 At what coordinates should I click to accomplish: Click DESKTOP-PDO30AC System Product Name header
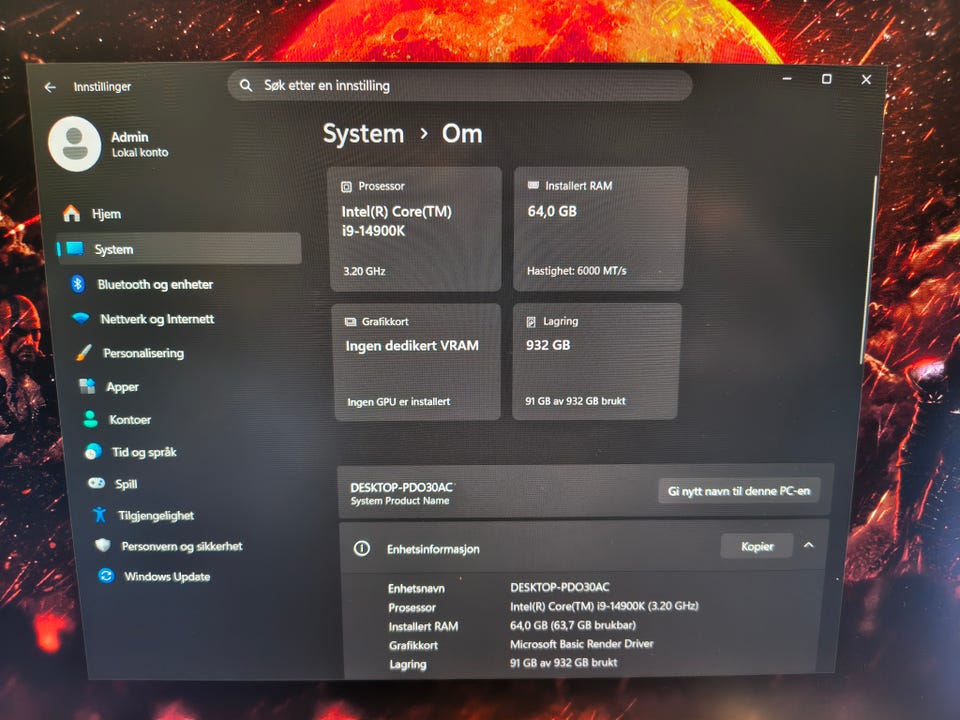click(x=401, y=493)
